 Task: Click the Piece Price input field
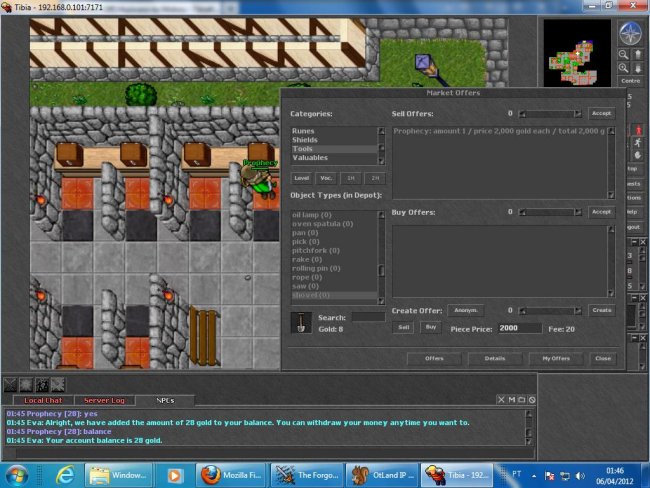(520, 328)
